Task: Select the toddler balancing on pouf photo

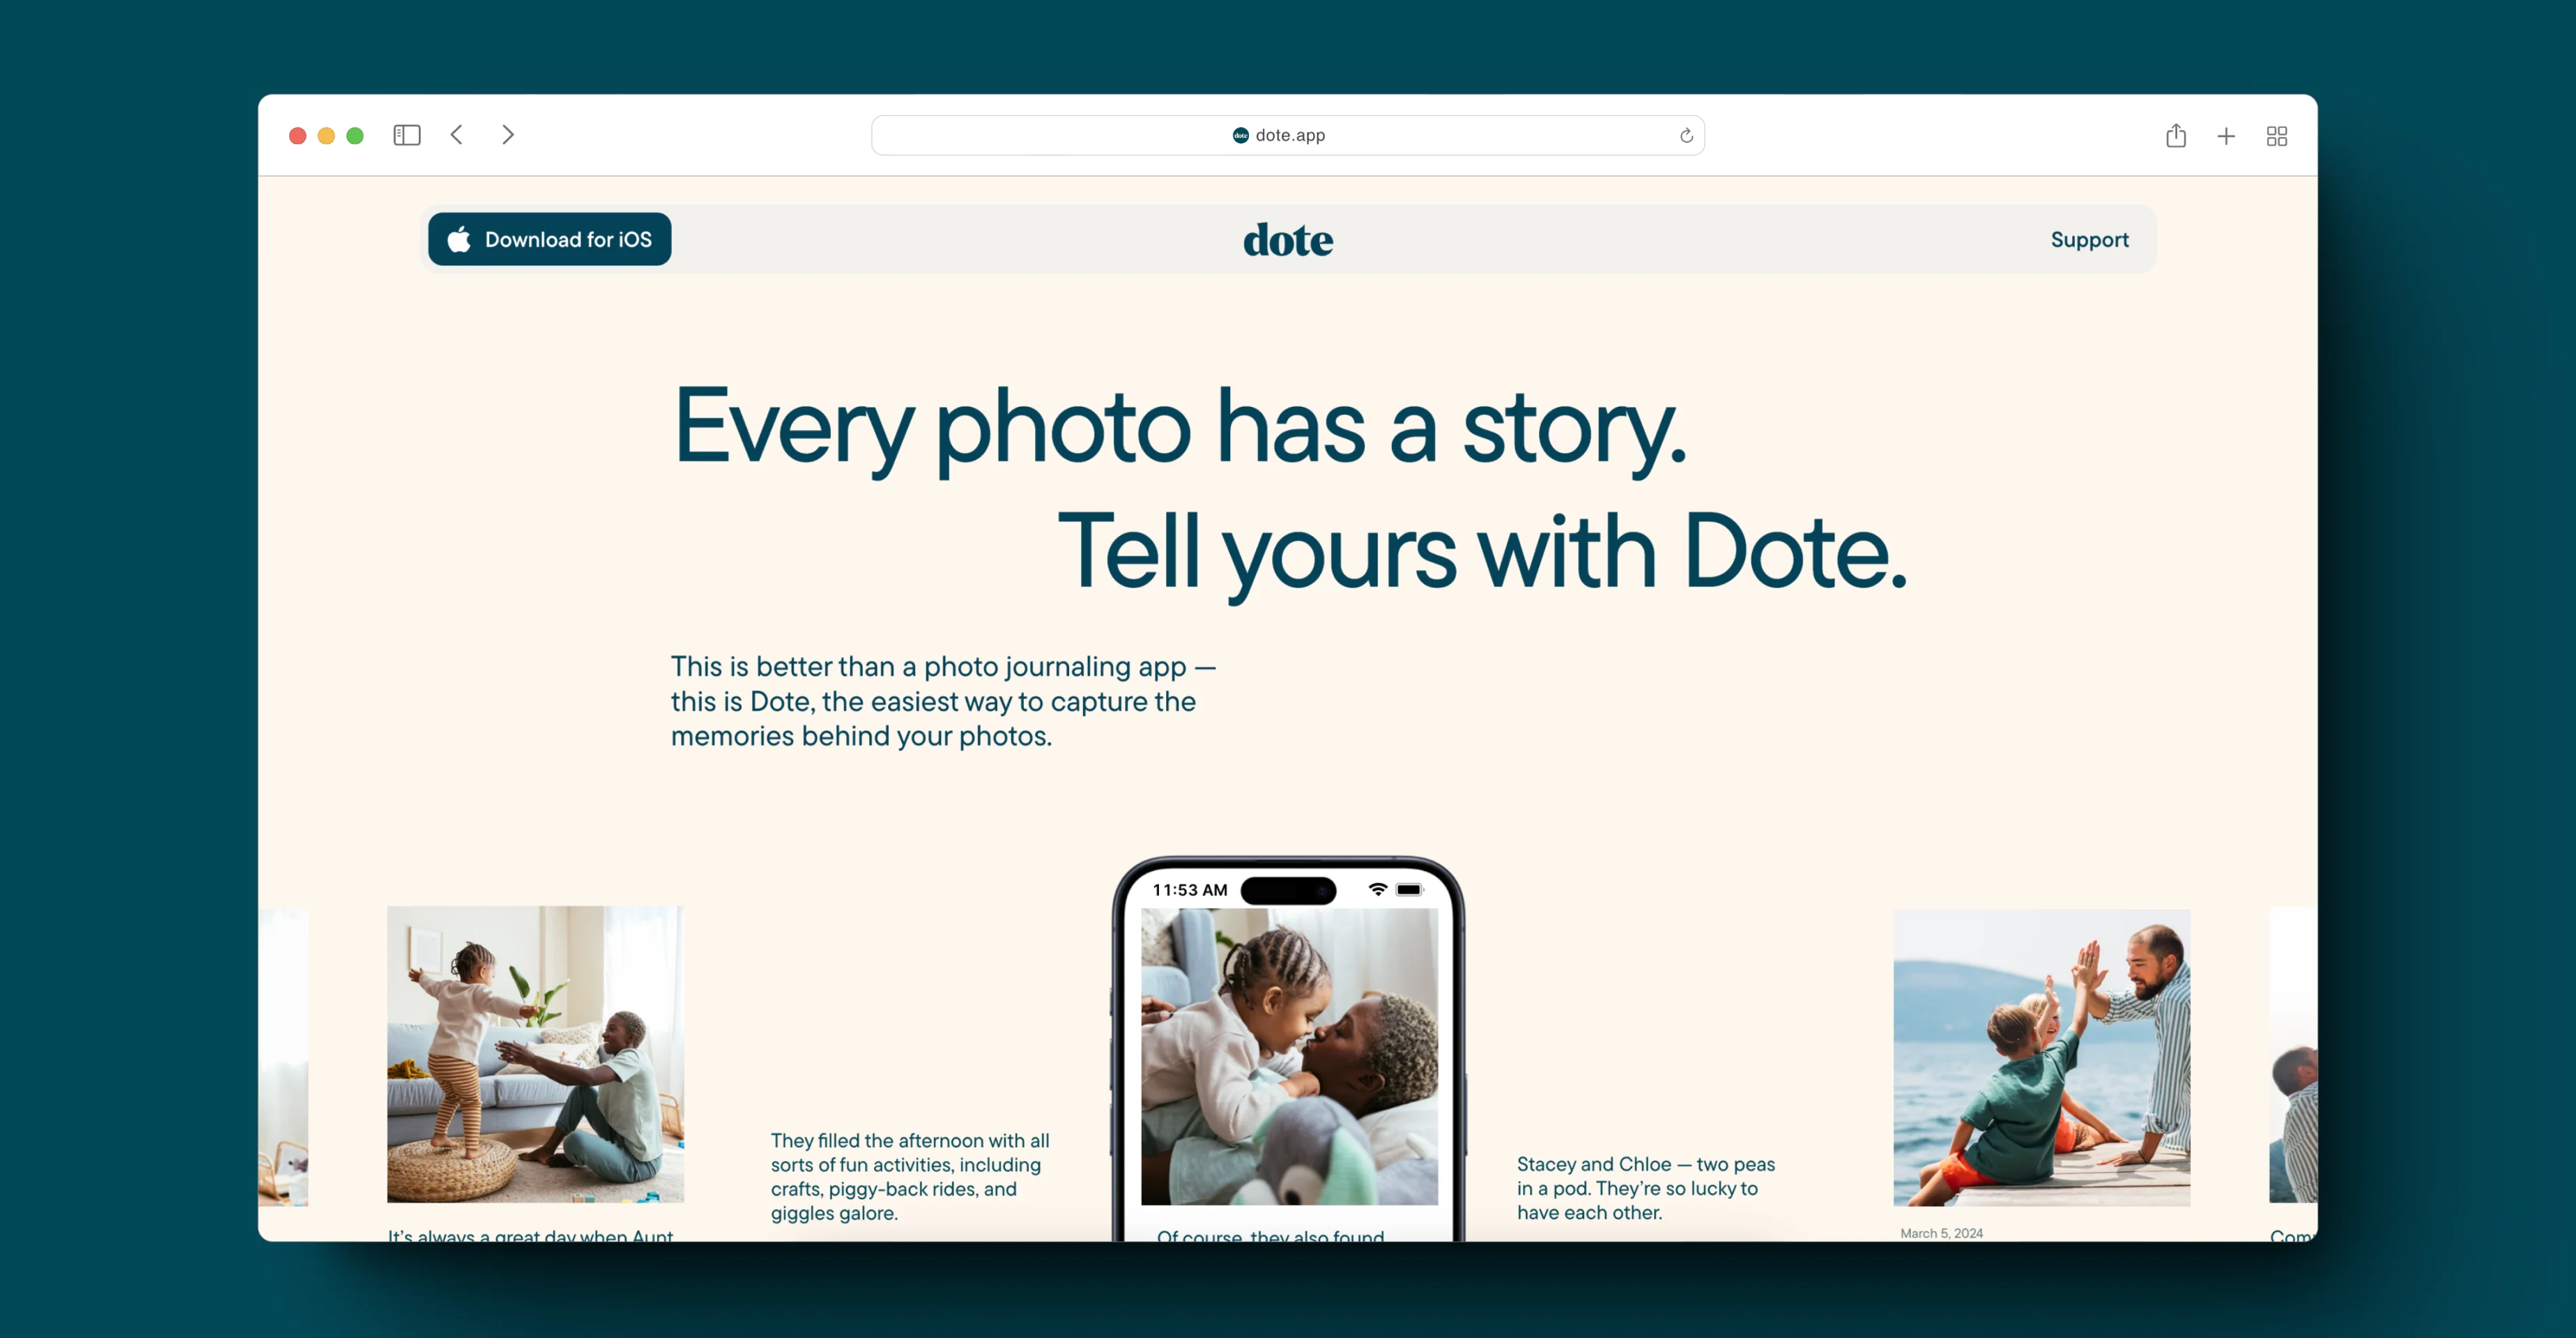Action: (x=536, y=1054)
